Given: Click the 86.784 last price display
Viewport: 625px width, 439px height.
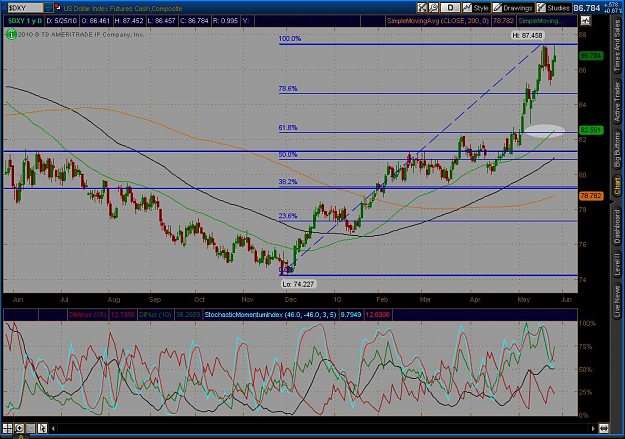Looking at the screenshot, I should click(586, 8).
